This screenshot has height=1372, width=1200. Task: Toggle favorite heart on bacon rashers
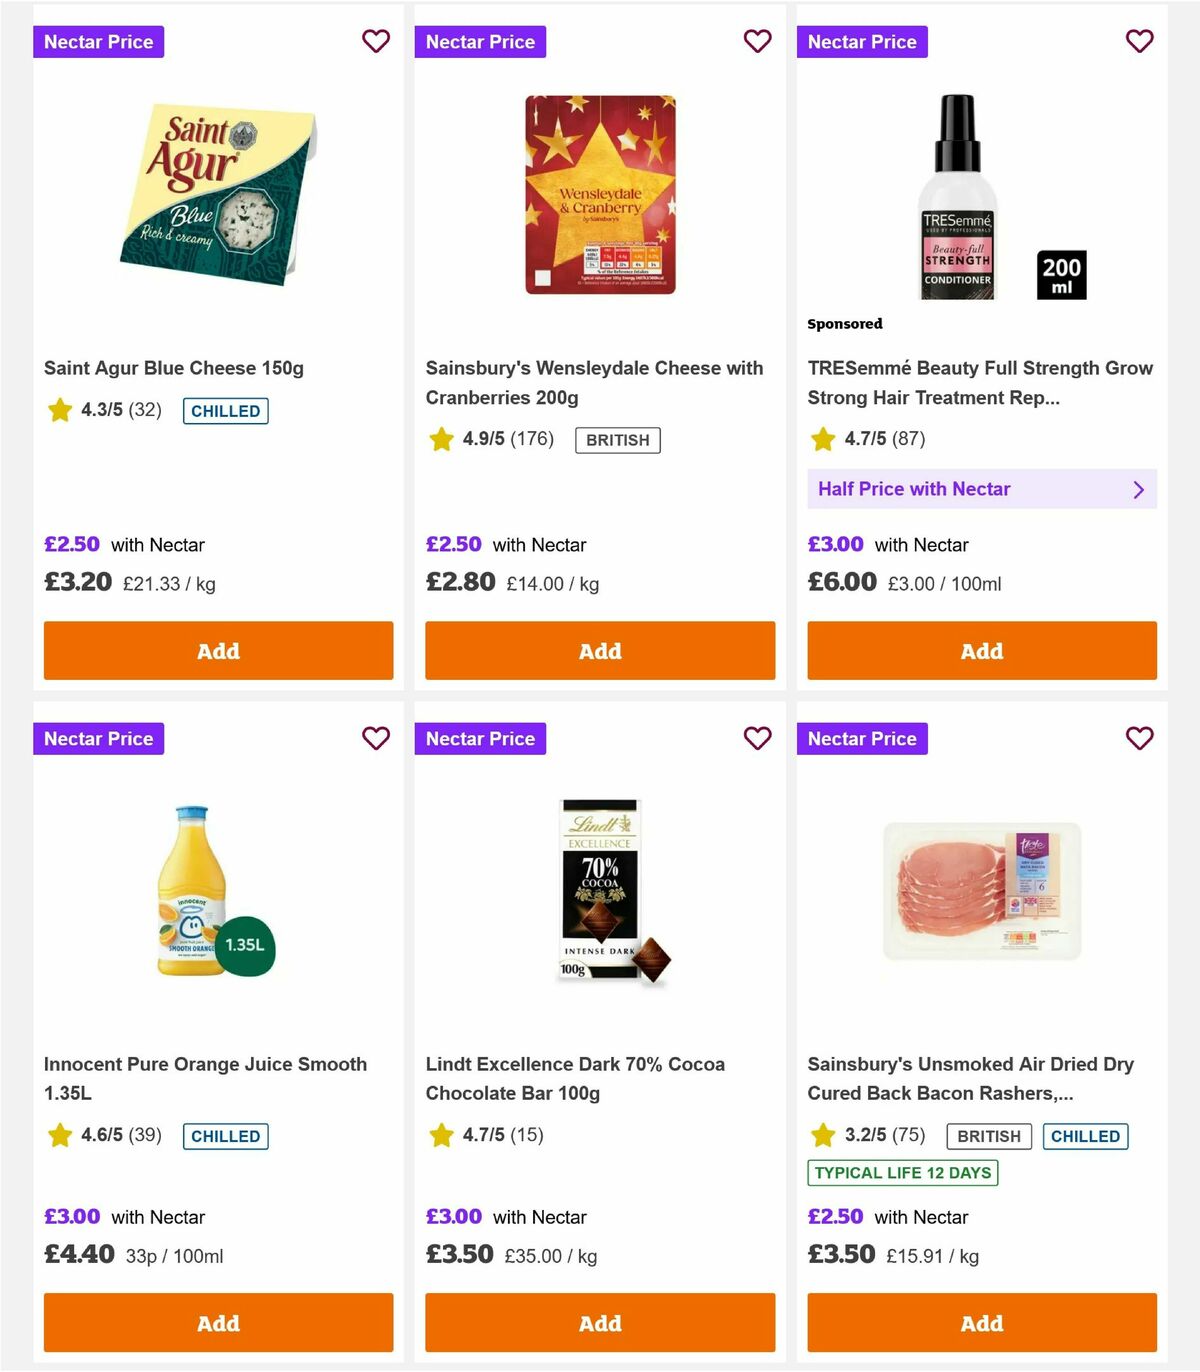1139,738
